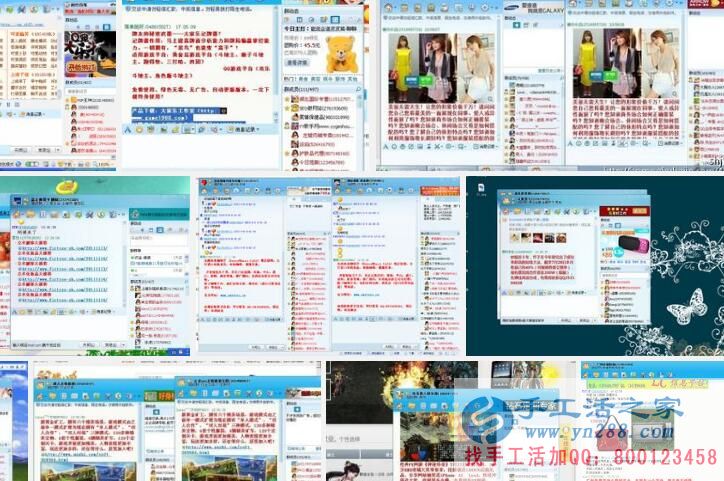Select first member in teddy bear chat member list
Viewport: 724px width, 481px height.
[316, 98]
